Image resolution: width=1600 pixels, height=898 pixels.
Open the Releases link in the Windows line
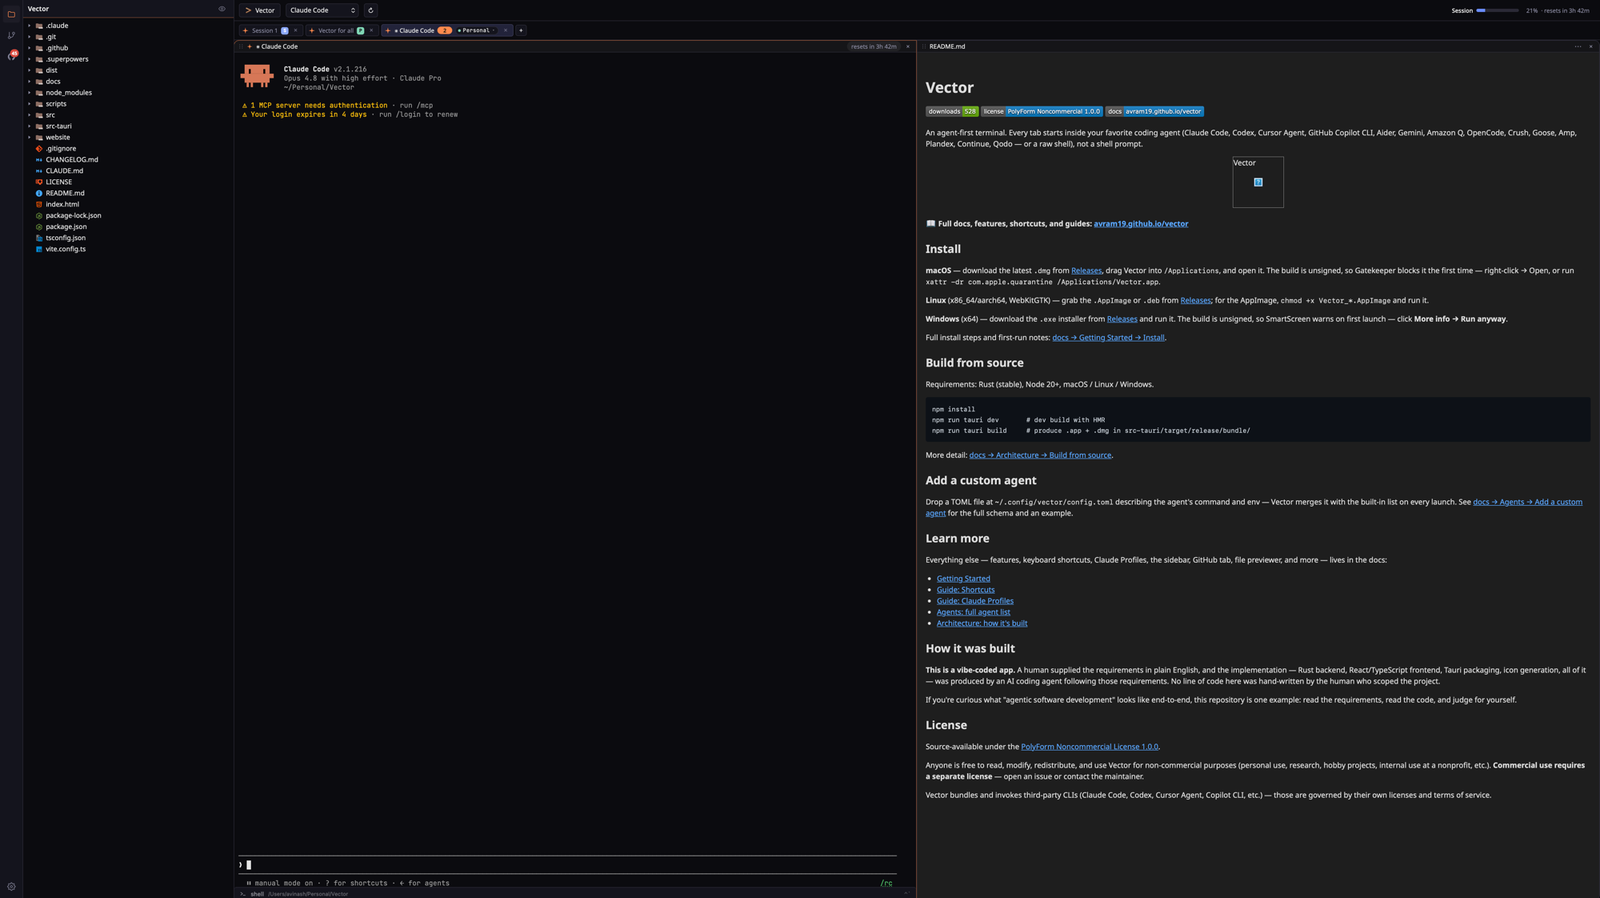click(x=1122, y=319)
